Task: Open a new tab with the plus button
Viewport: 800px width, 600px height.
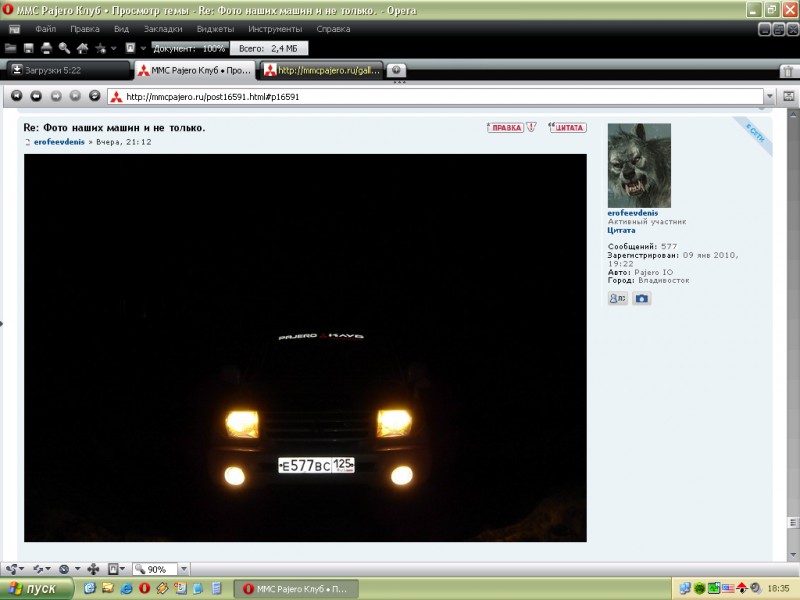Action: (397, 70)
